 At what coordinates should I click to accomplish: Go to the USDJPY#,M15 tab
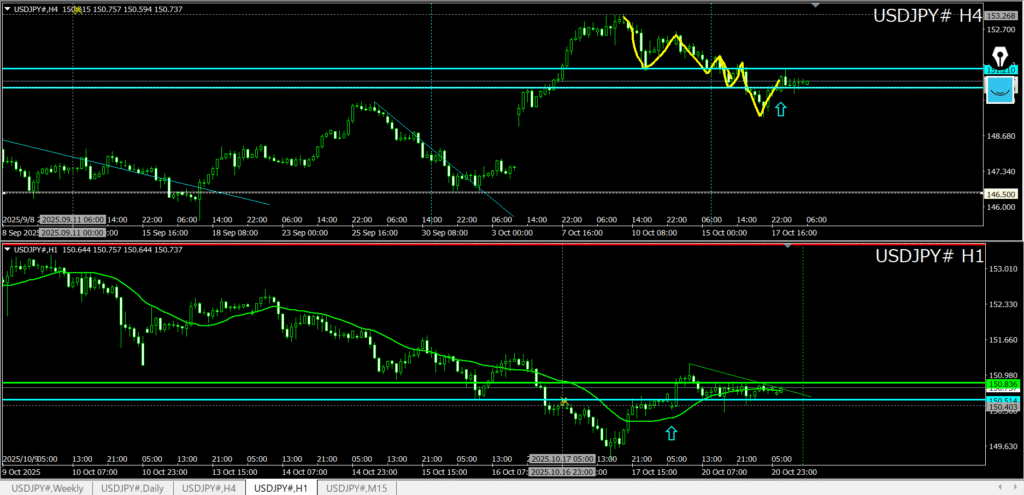tap(358, 488)
